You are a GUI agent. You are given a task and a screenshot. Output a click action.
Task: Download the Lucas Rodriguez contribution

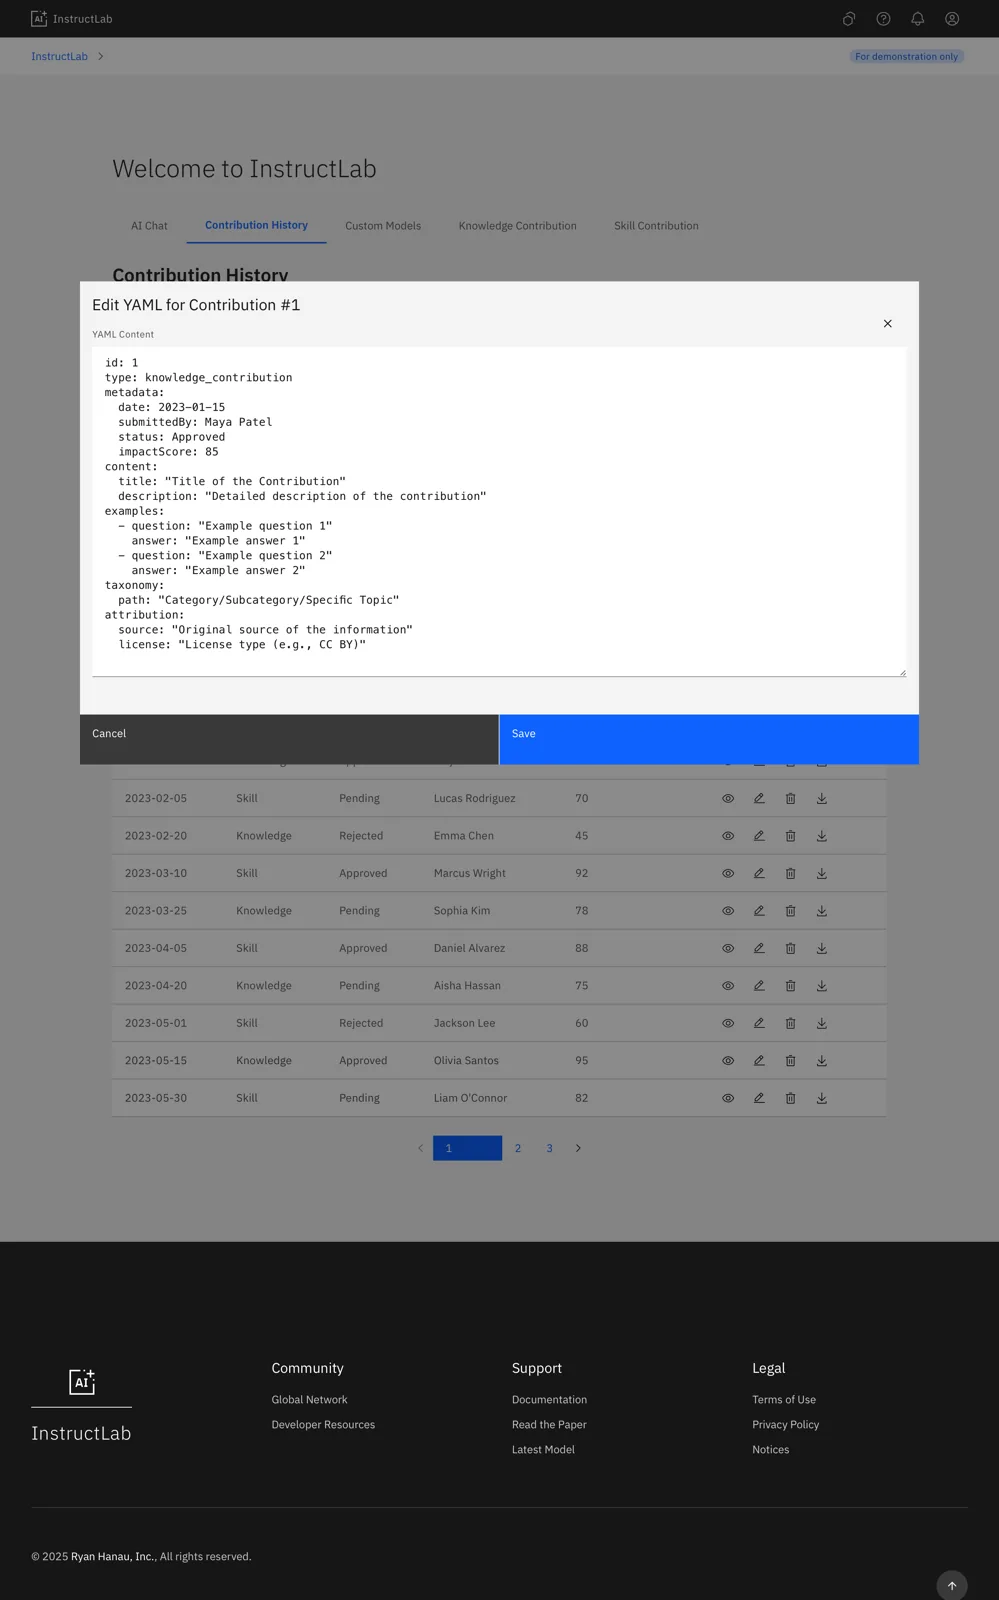822,799
